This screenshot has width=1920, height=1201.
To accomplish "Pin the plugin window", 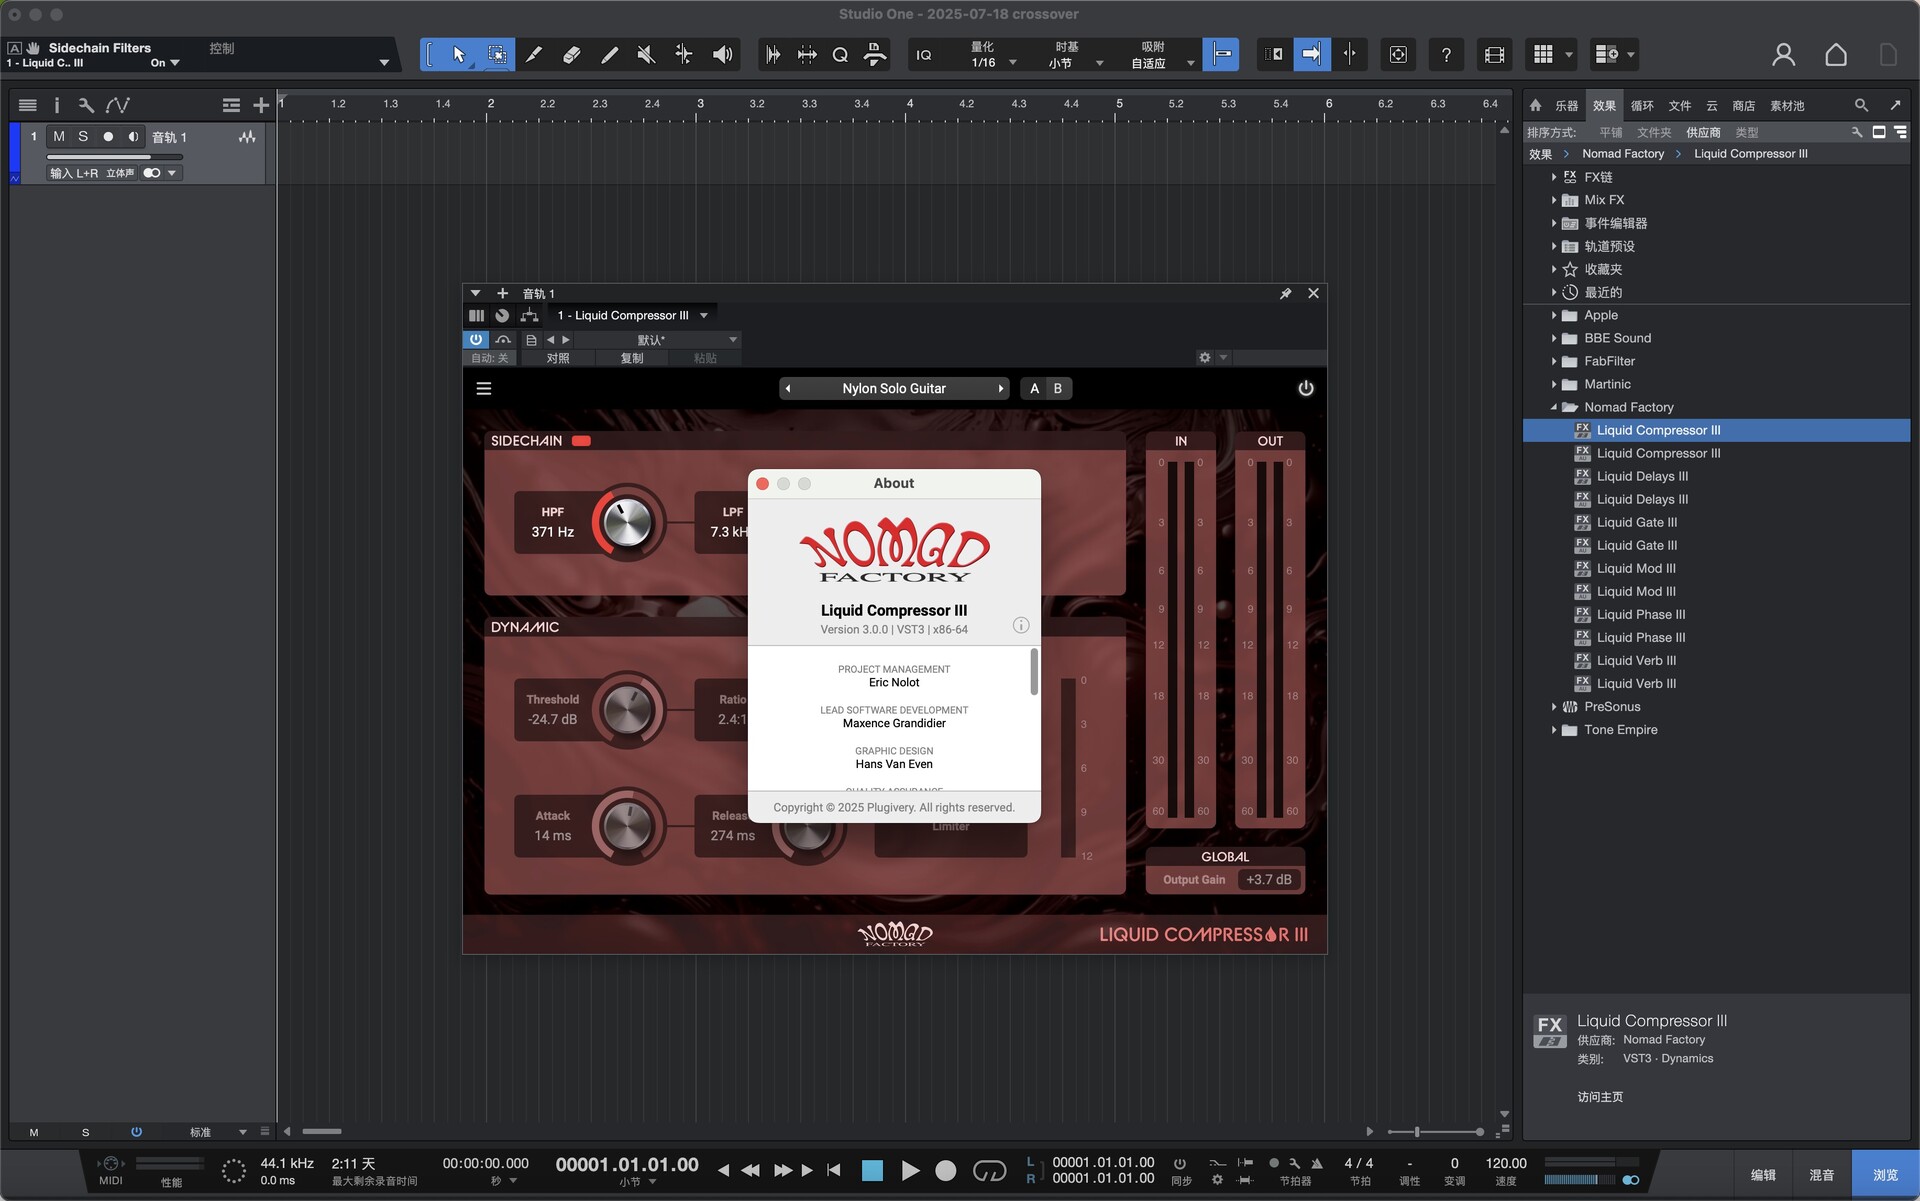I will pyautogui.click(x=1285, y=293).
